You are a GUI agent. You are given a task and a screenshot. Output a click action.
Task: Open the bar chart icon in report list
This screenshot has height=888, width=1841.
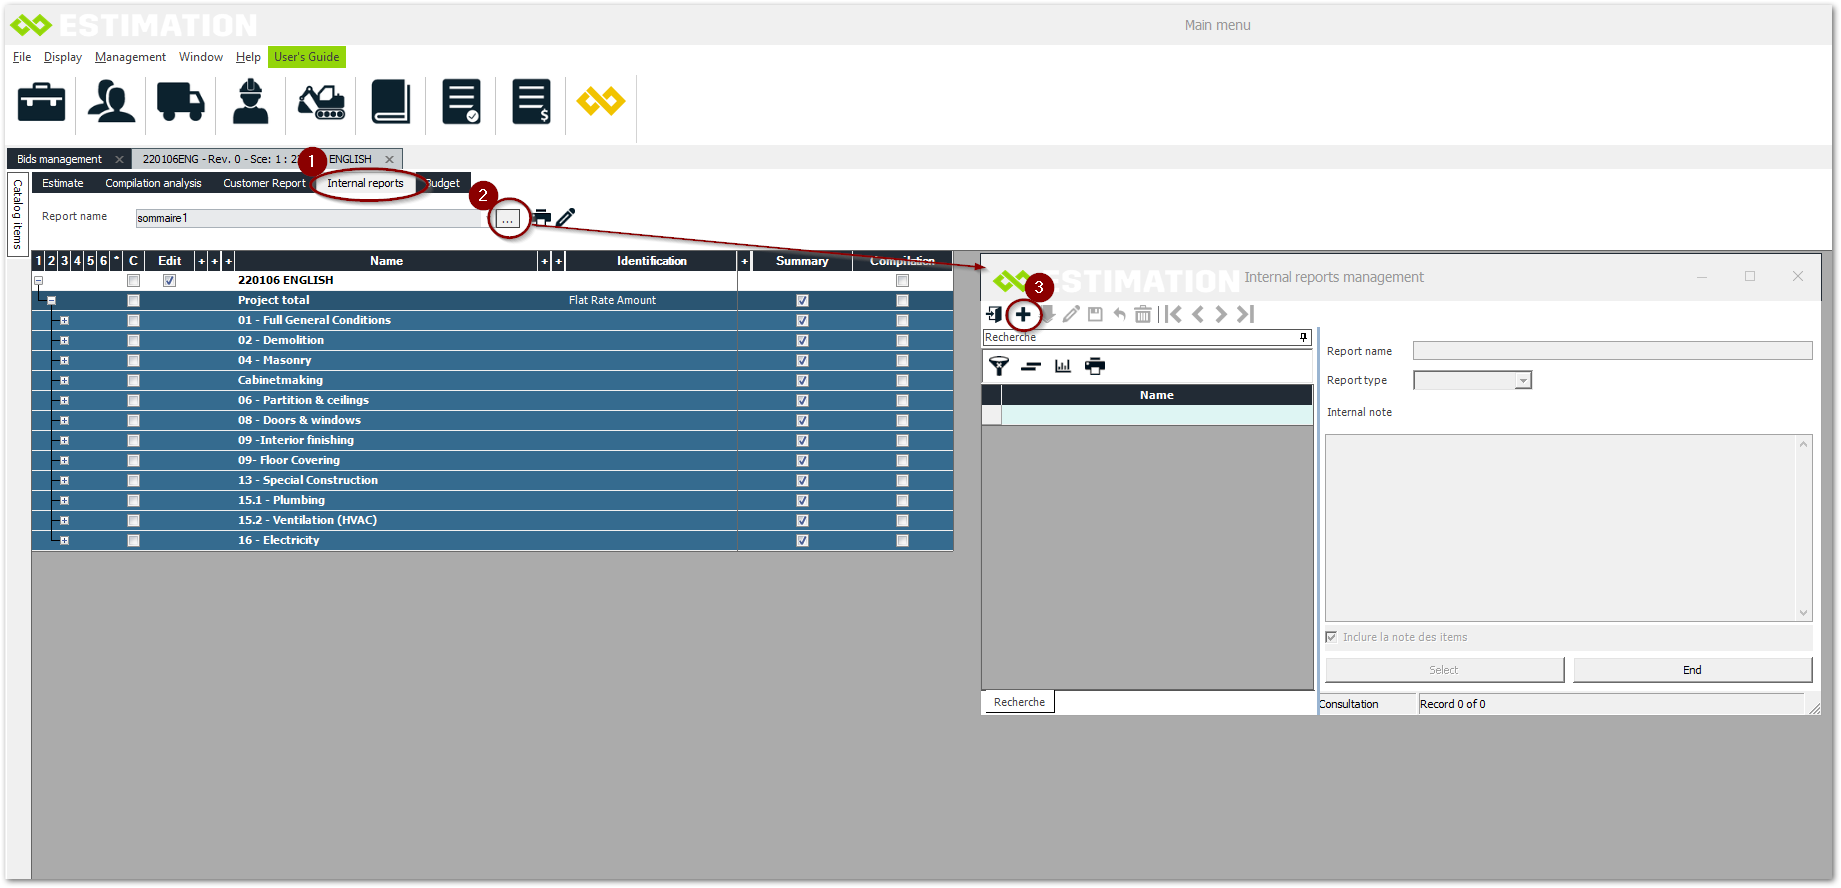pyautogui.click(x=1062, y=366)
